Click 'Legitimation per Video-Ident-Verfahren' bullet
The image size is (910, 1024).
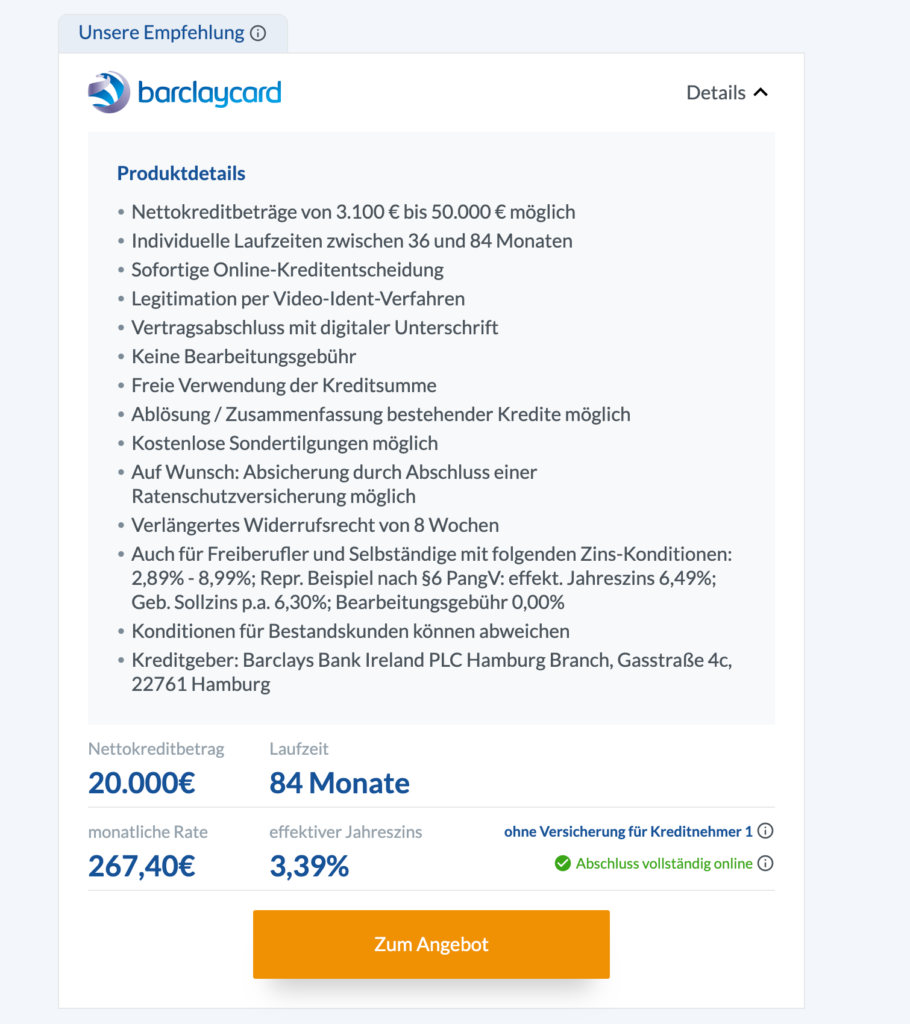[x=298, y=298]
